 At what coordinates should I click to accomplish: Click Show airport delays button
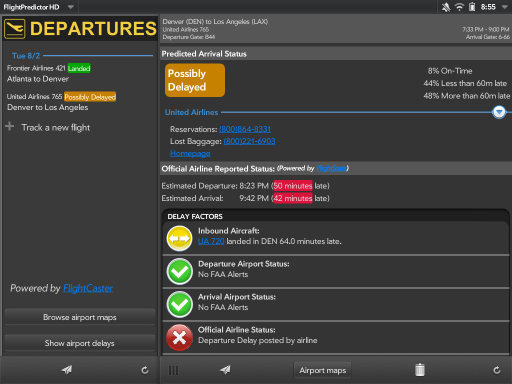click(80, 343)
